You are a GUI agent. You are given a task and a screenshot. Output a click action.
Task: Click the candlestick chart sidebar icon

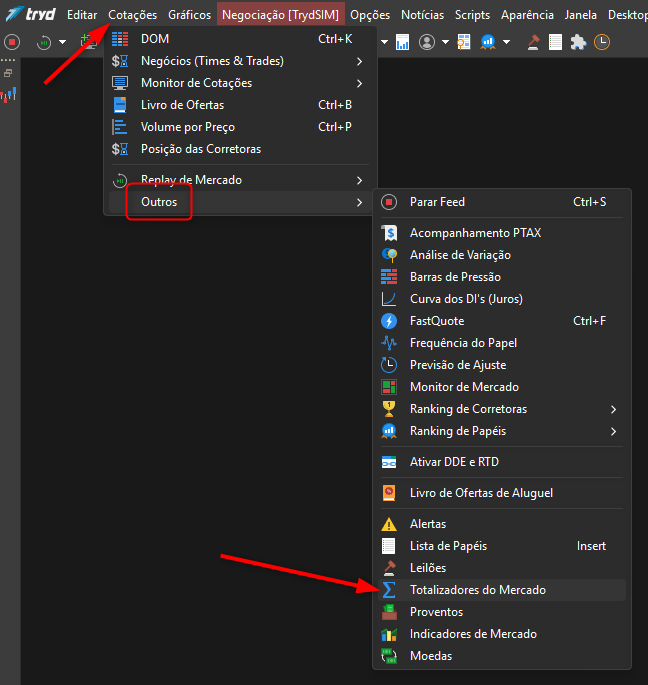pyautogui.click(x=9, y=95)
